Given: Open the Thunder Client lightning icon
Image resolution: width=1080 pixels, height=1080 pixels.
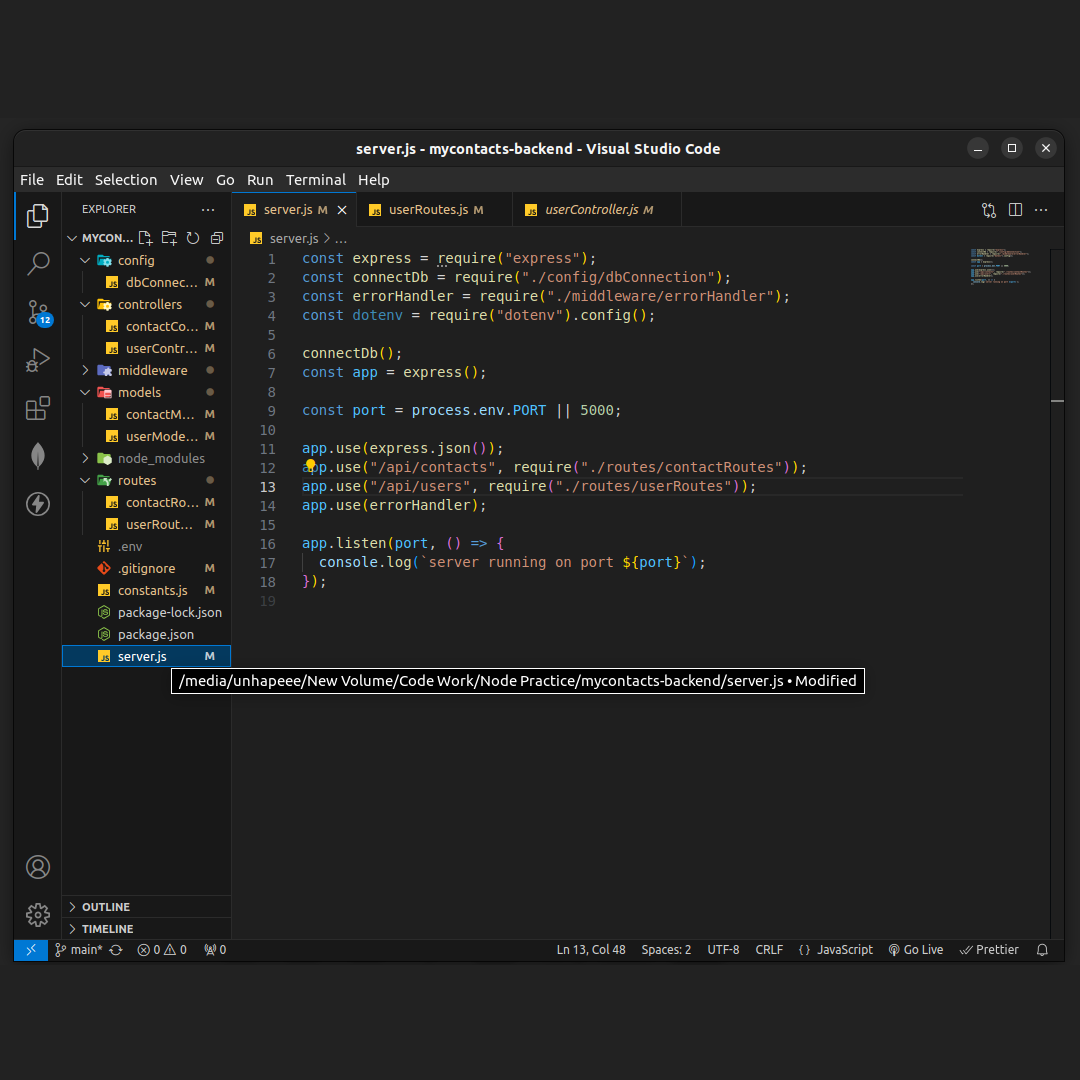Looking at the screenshot, I should [37, 503].
